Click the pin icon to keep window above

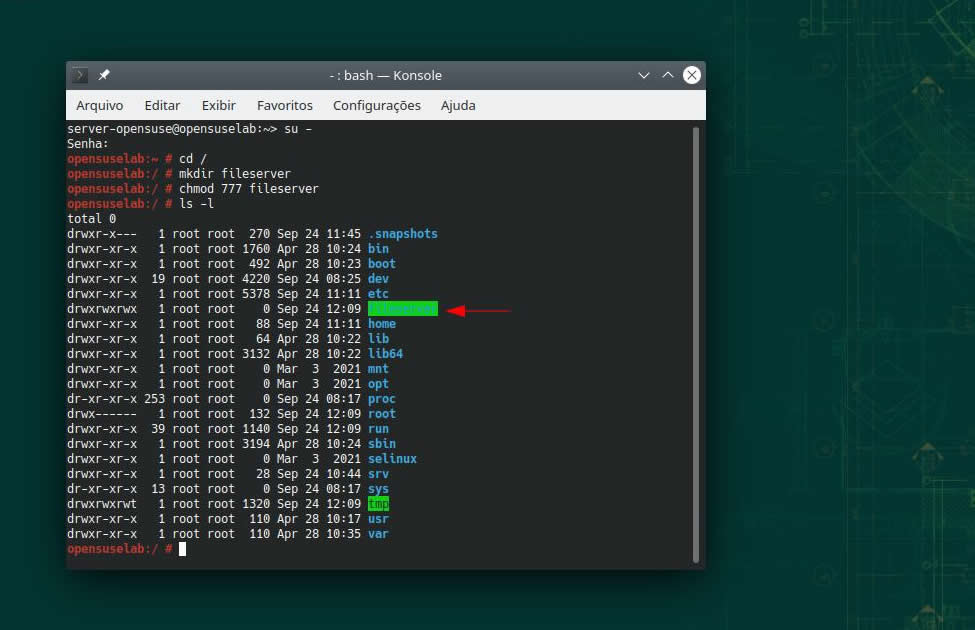(104, 76)
